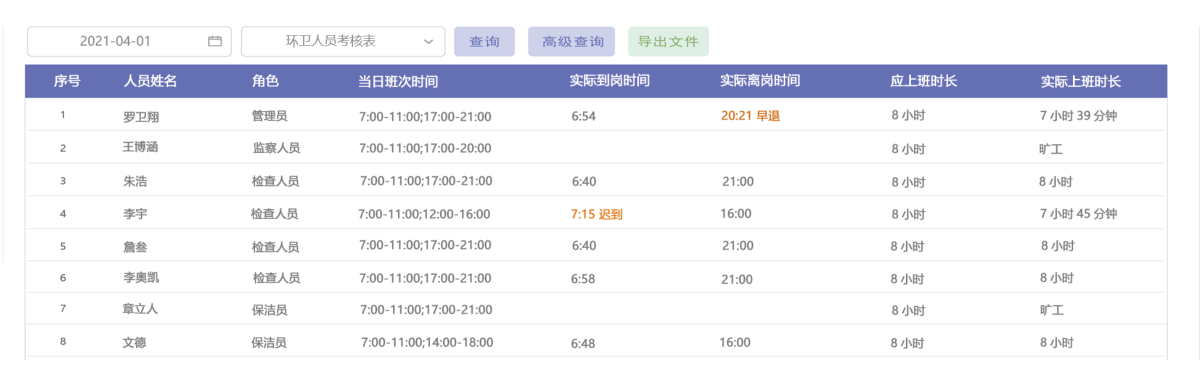Export file with 导出文件 button
This screenshot has width=1200, height=385.
click(x=668, y=41)
